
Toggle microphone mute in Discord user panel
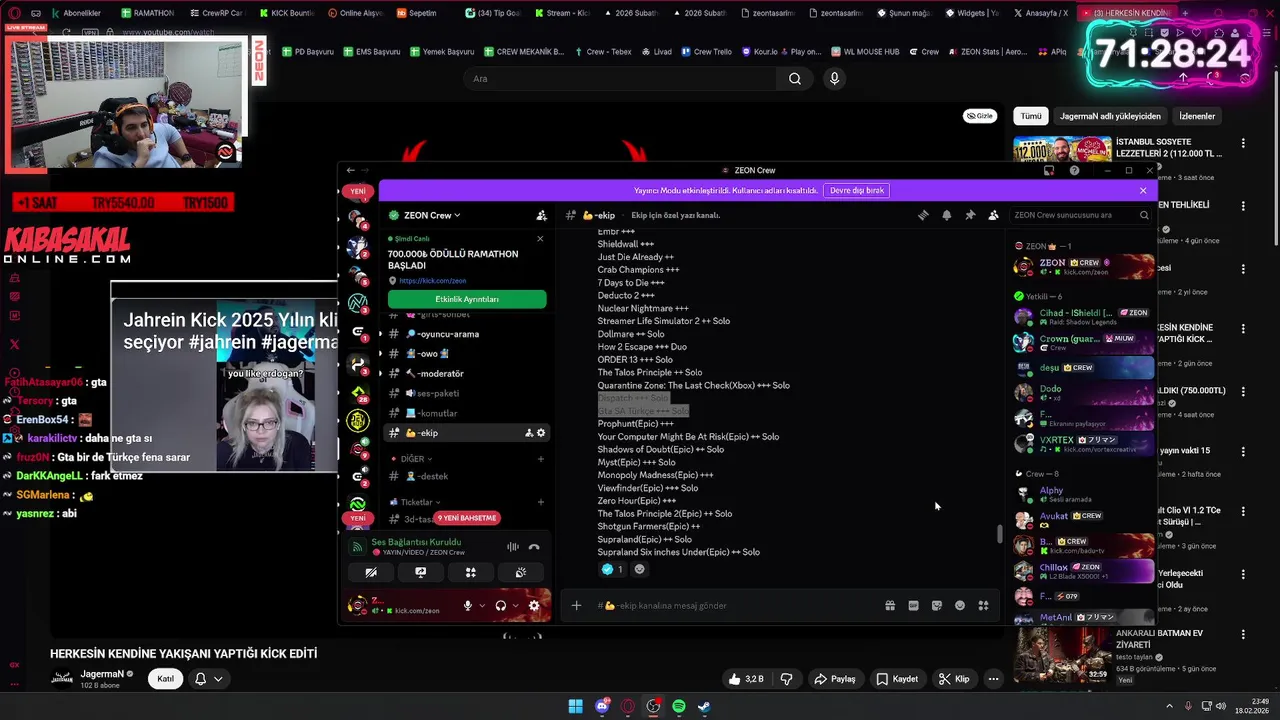pos(467,606)
